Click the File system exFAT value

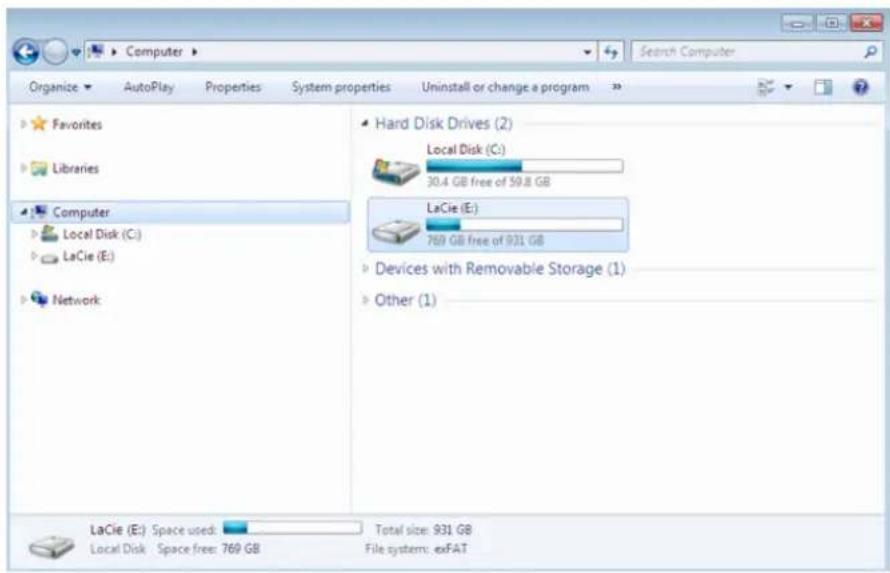[451, 549]
